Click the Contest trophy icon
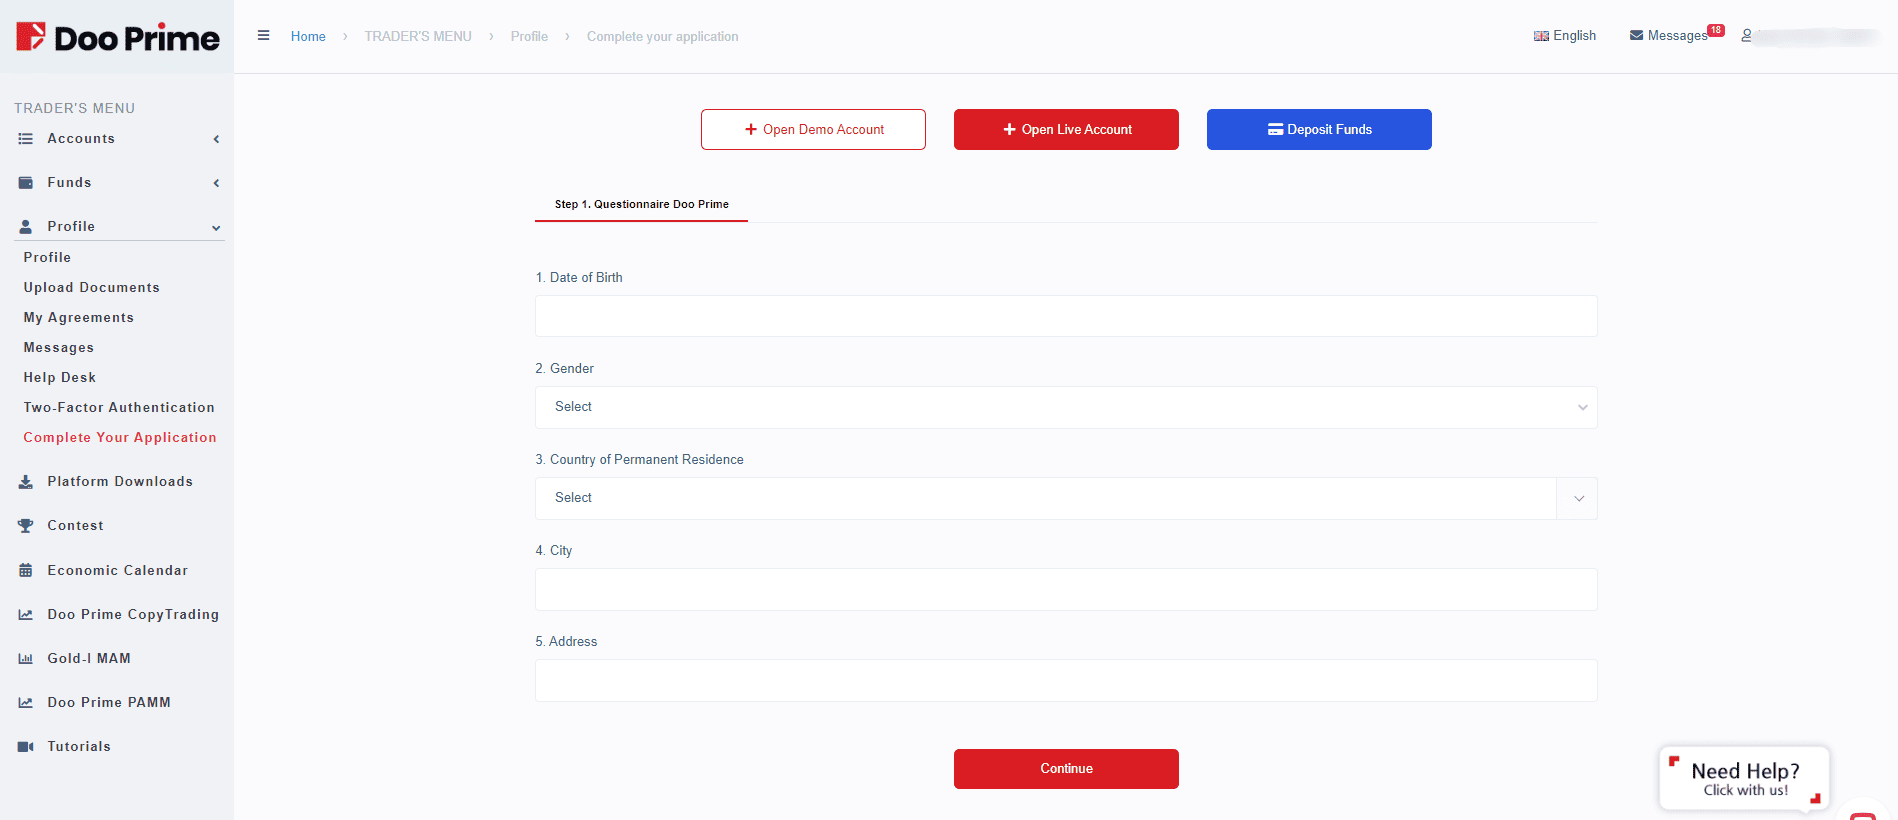This screenshot has height=820, width=1898. click(26, 526)
